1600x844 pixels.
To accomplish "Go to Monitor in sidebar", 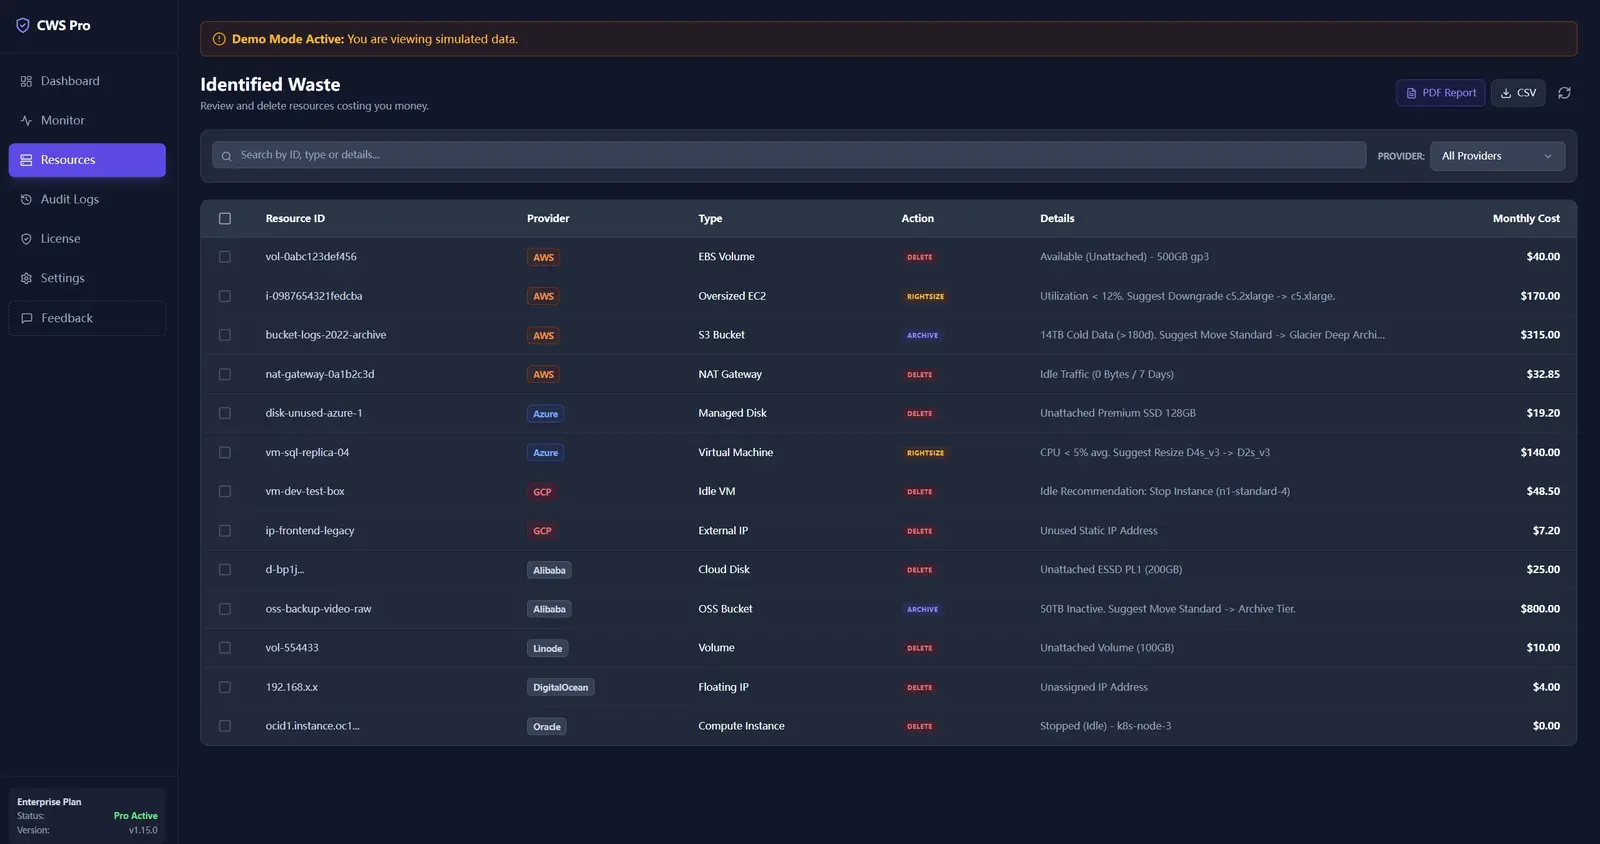I will click(87, 121).
